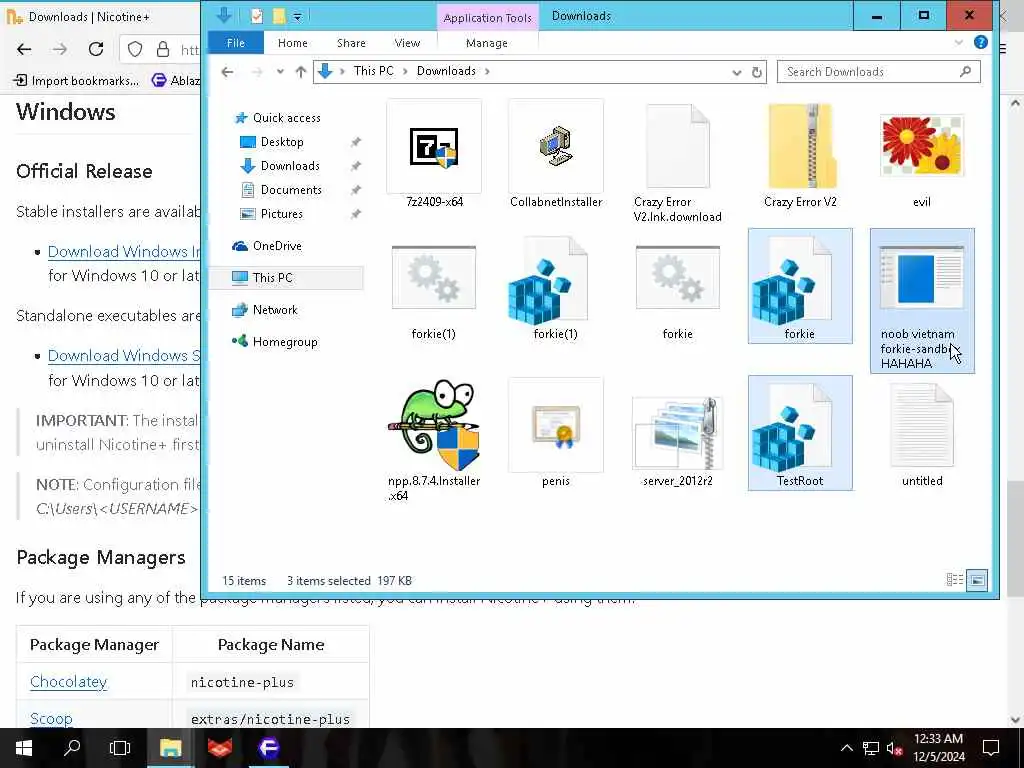Open the Manage ribbon tab
Screen dimensions: 1024x768
pos(487,43)
